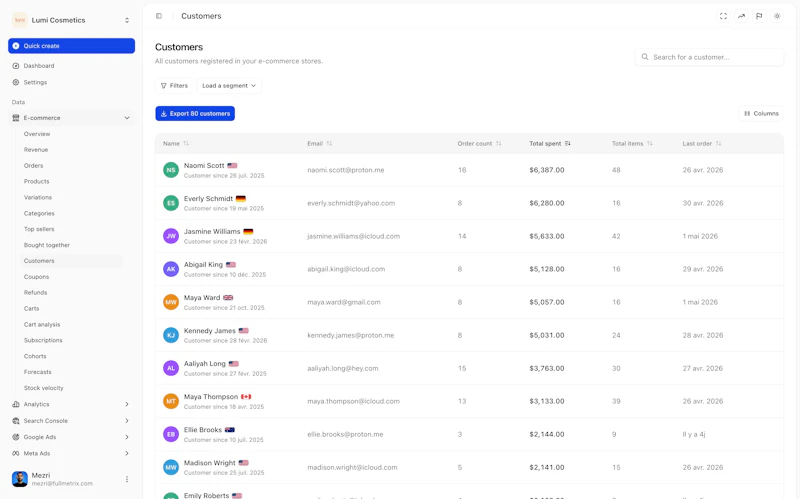Click the Google Ads icon

[x=16, y=437]
